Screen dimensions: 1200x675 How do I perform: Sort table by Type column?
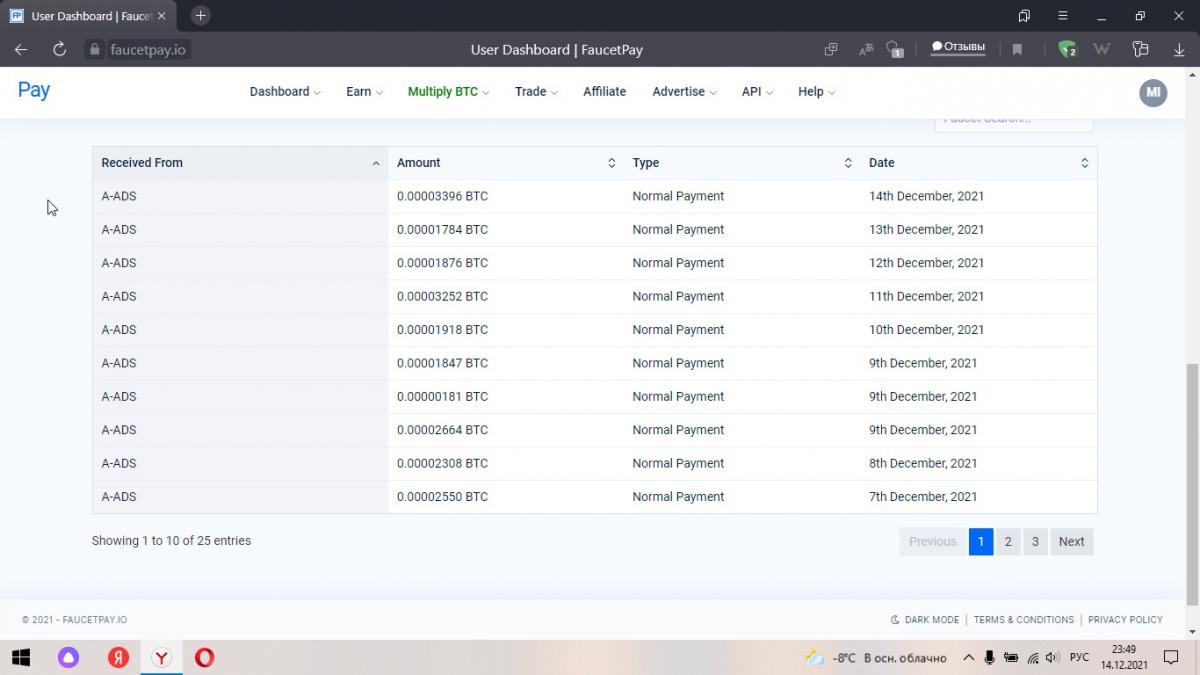742,163
